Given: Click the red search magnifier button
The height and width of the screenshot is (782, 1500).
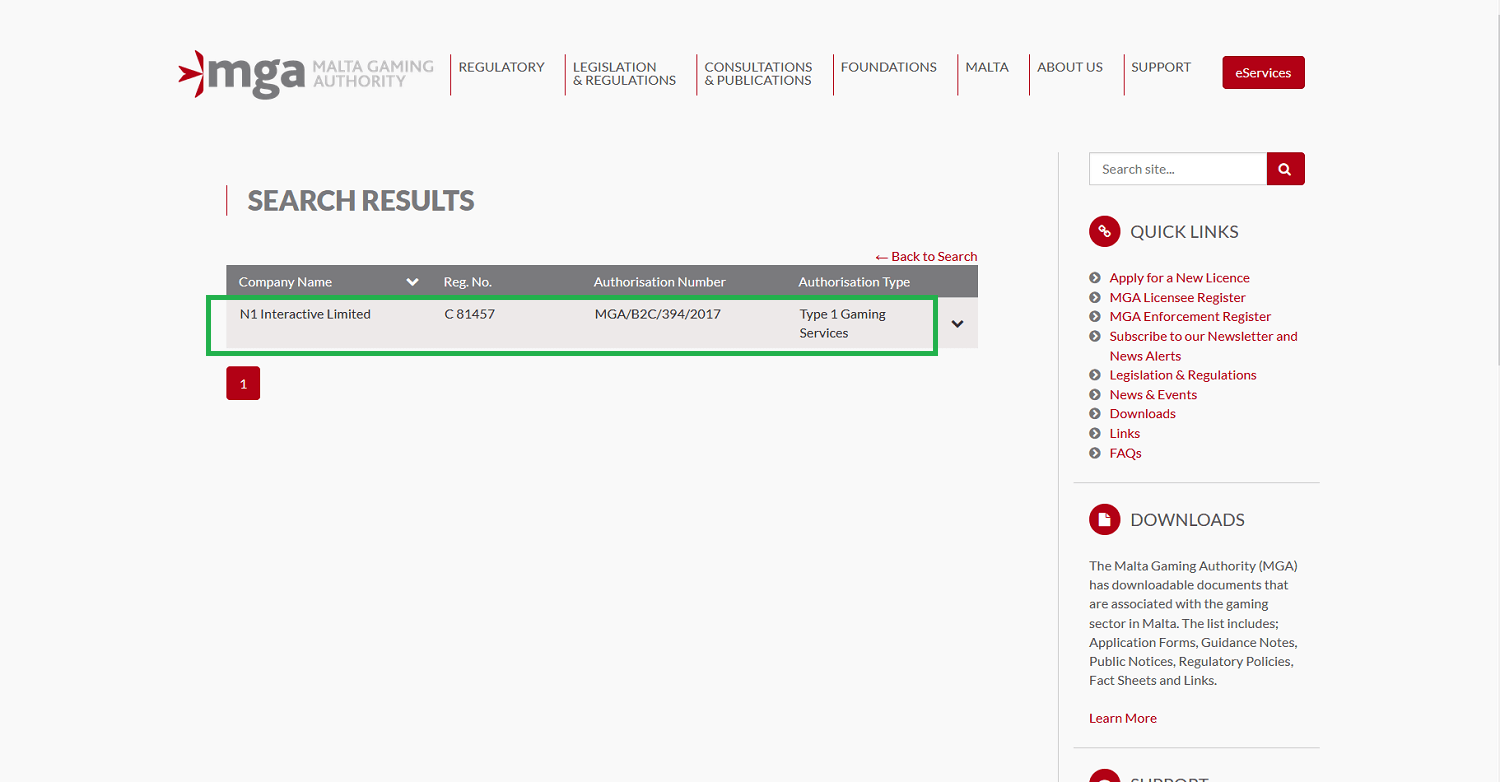Looking at the screenshot, I should pyautogui.click(x=1285, y=169).
